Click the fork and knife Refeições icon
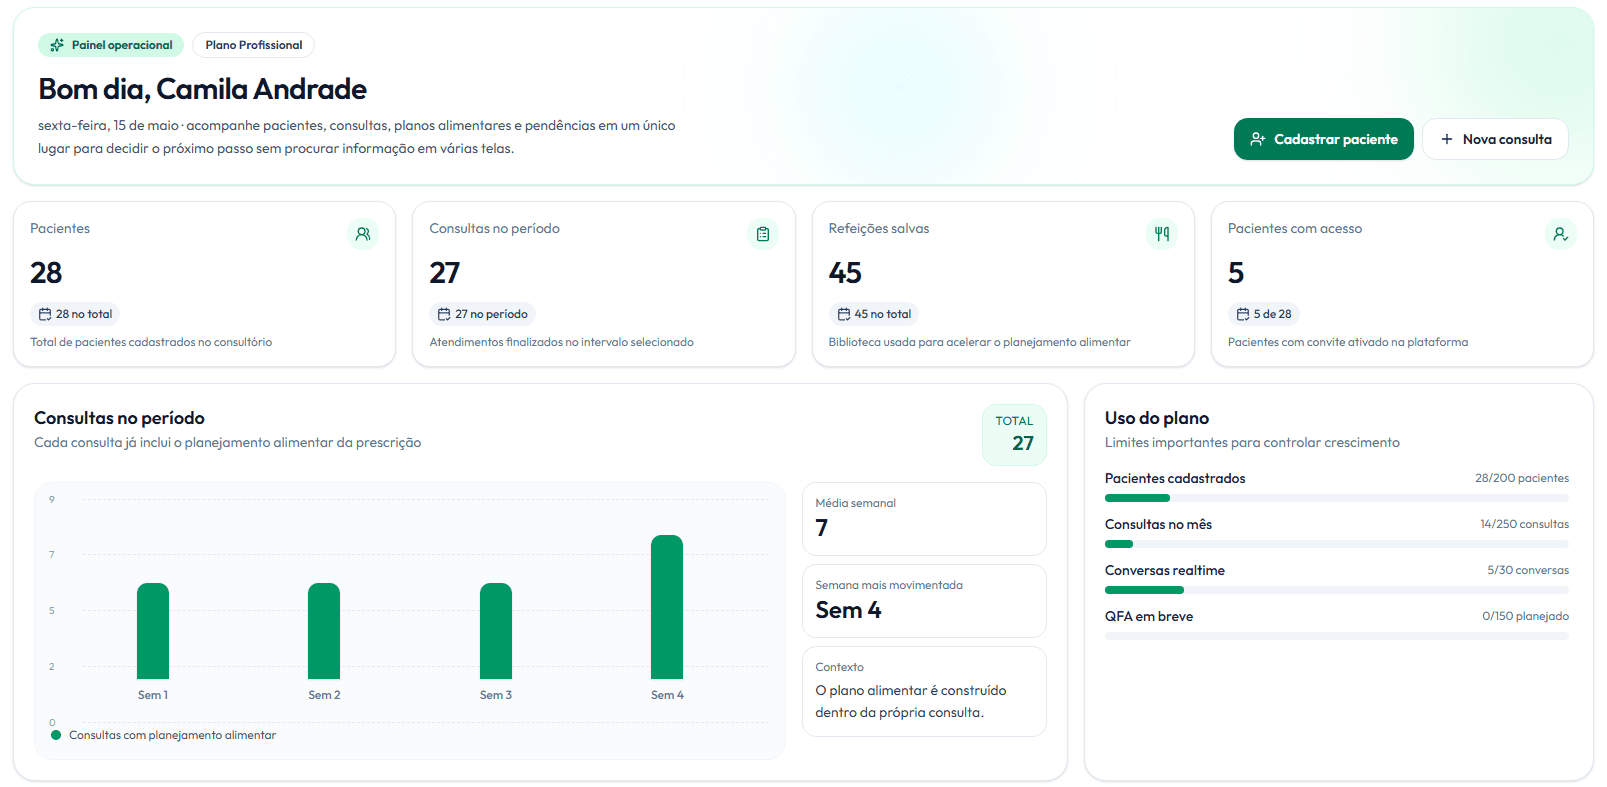Viewport: 1607px width, 787px height. pos(1162,234)
